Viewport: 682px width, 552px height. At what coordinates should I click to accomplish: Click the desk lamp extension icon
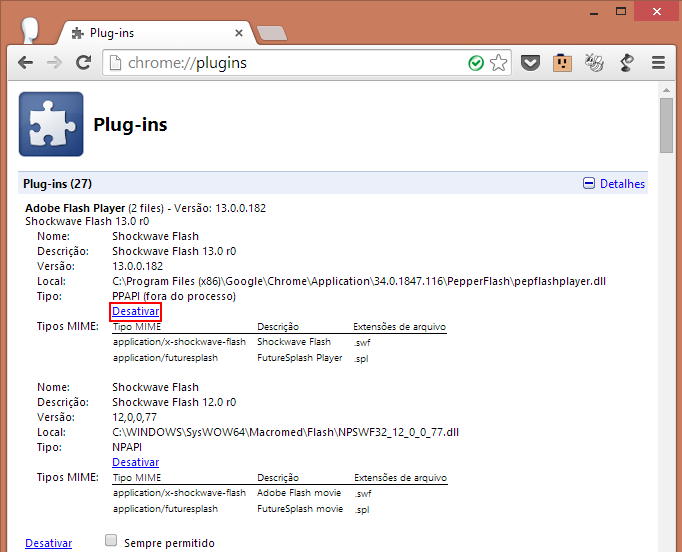(x=627, y=63)
